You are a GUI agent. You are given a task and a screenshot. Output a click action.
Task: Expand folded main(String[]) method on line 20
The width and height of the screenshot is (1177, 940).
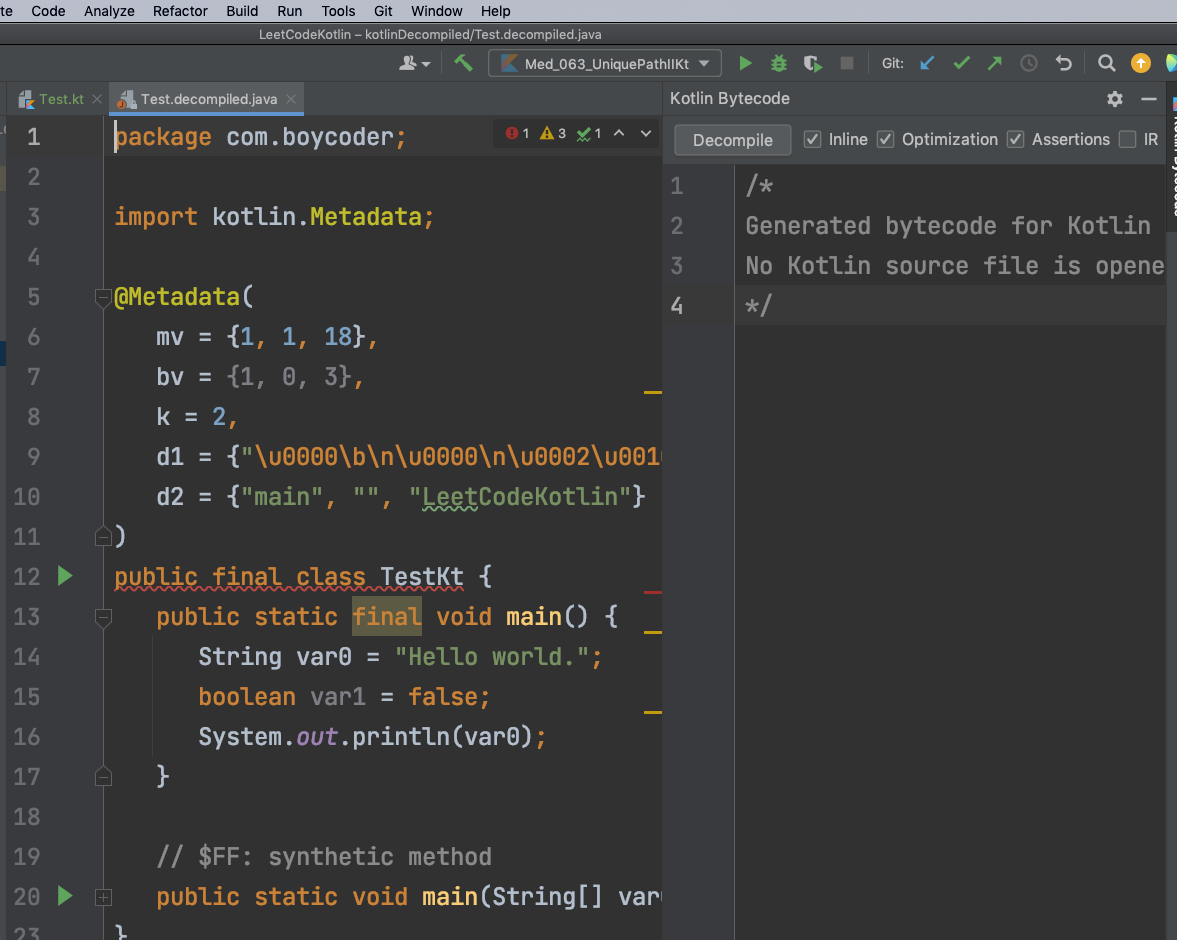point(102,897)
